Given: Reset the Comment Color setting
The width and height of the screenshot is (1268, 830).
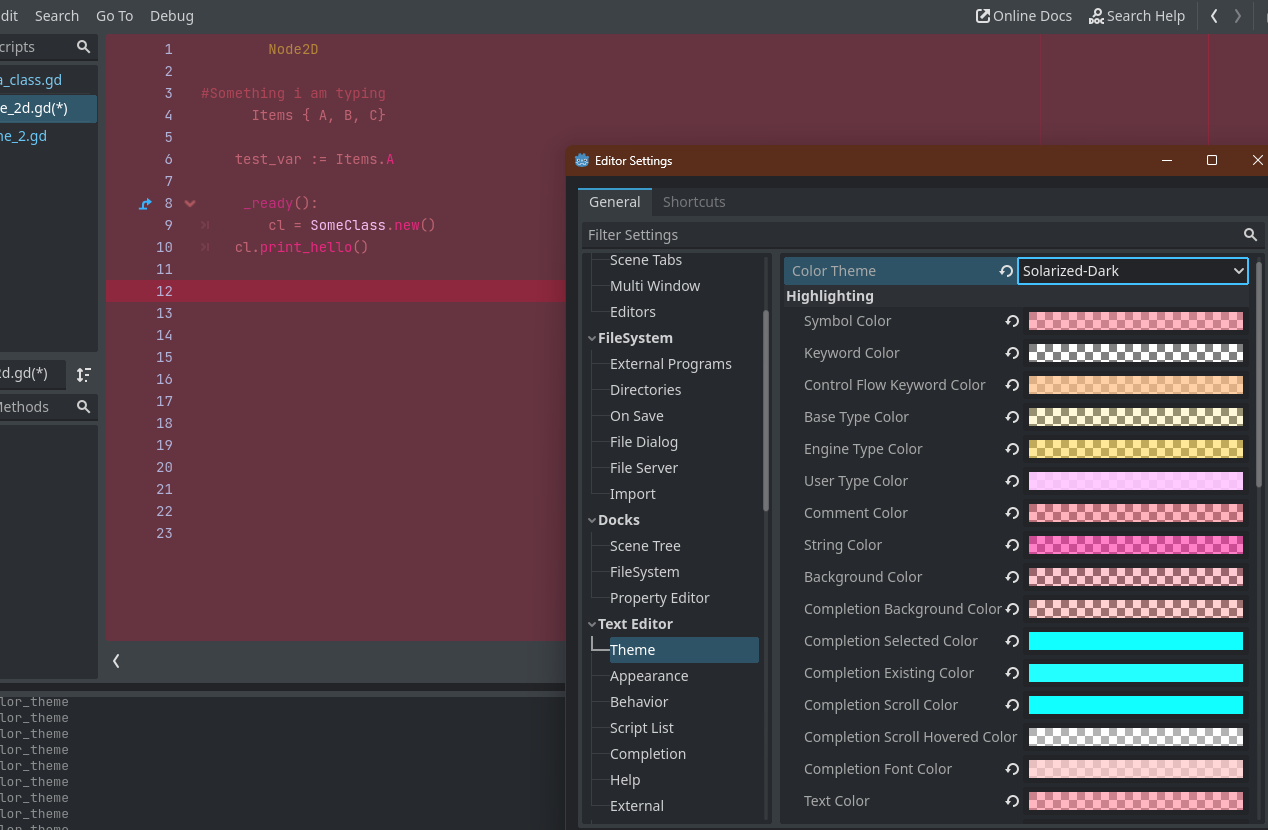Looking at the screenshot, I should pyautogui.click(x=1012, y=512).
